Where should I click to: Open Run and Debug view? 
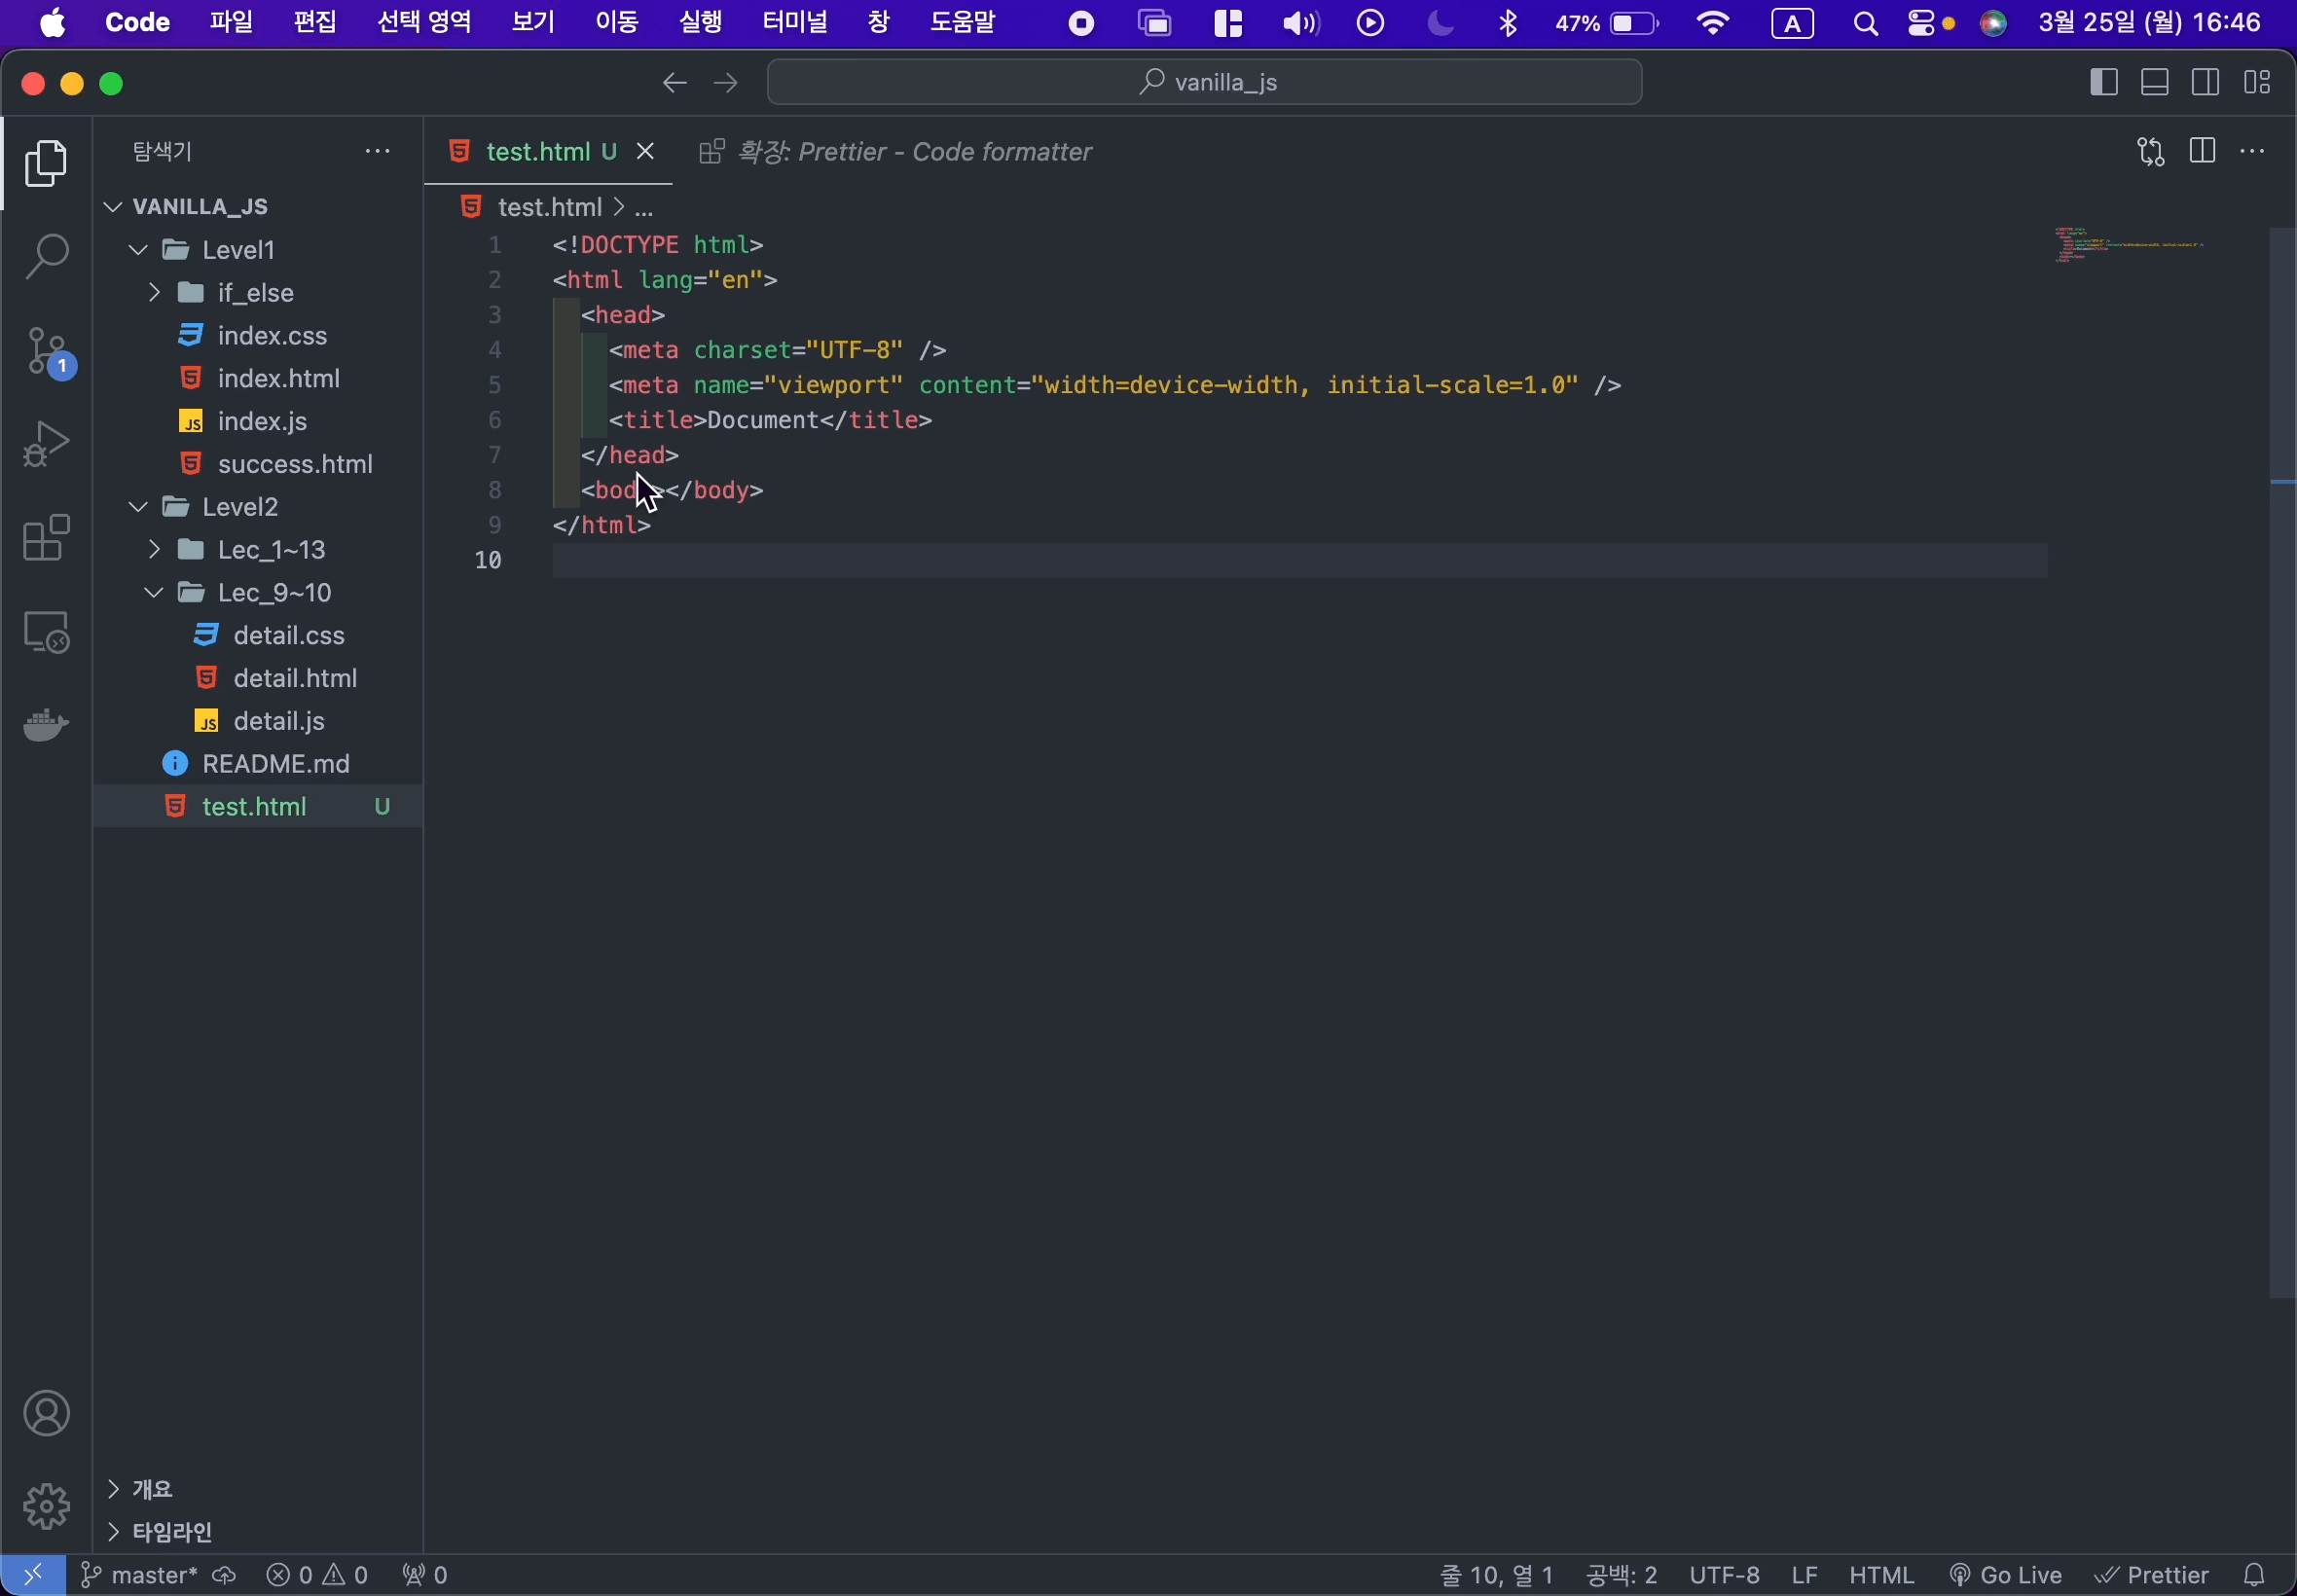click(46, 444)
